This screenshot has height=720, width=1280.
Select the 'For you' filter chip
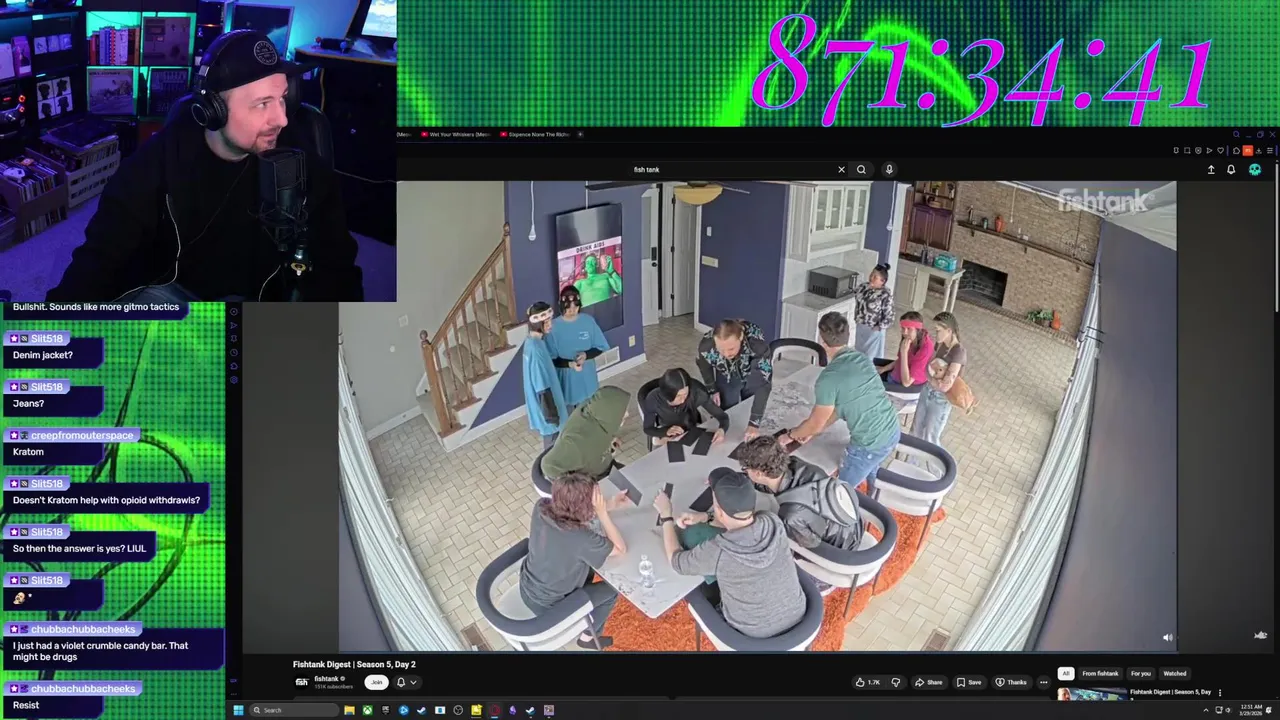1141,673
